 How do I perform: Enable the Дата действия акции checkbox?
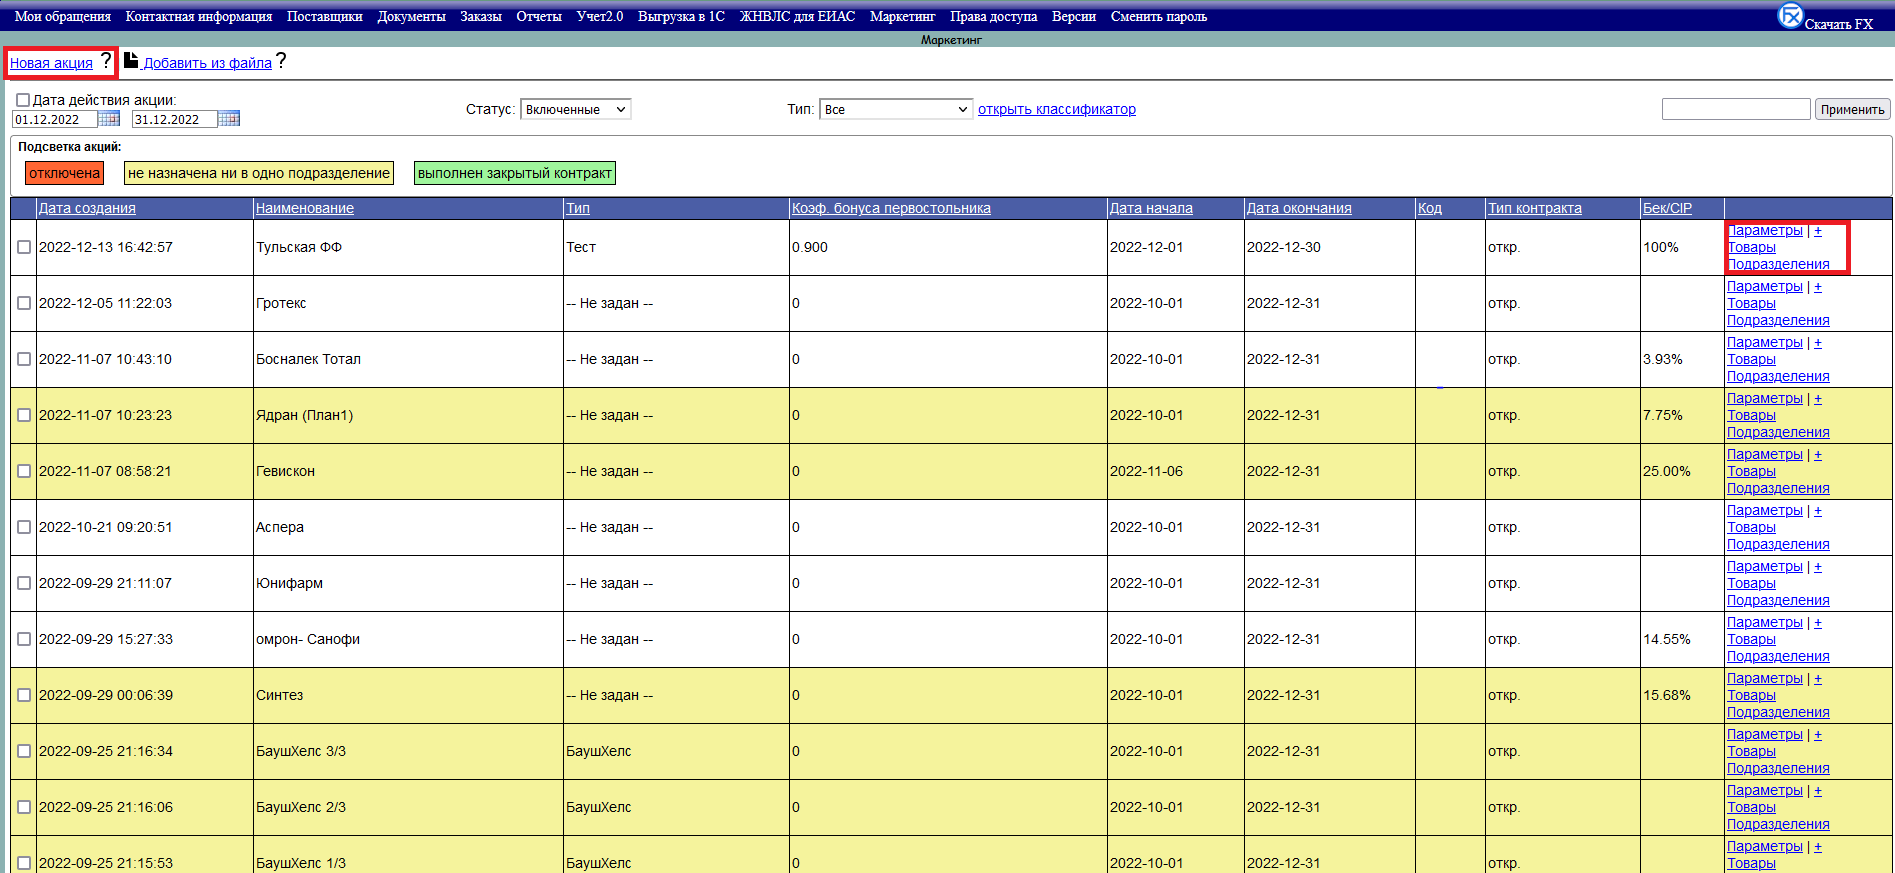click(23, 100)
